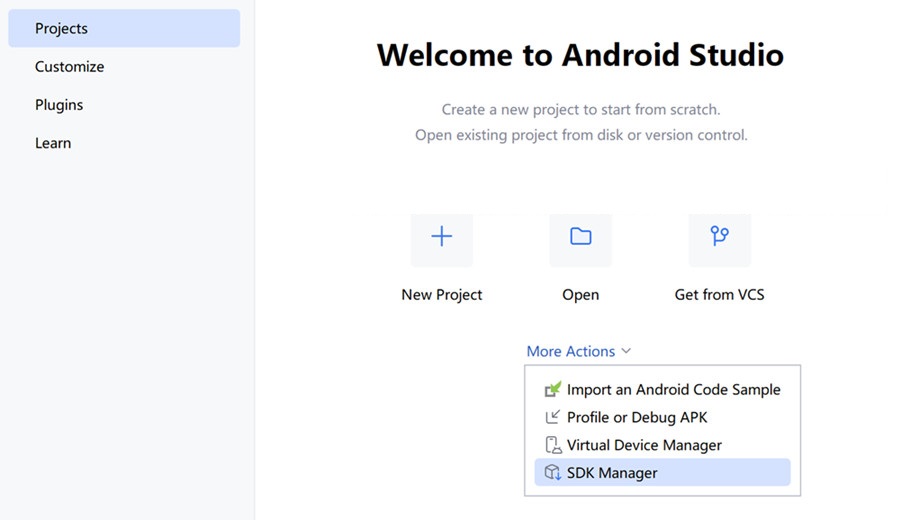
Task: Click the Import Android Code Sample icon
Action: point(552,389)
